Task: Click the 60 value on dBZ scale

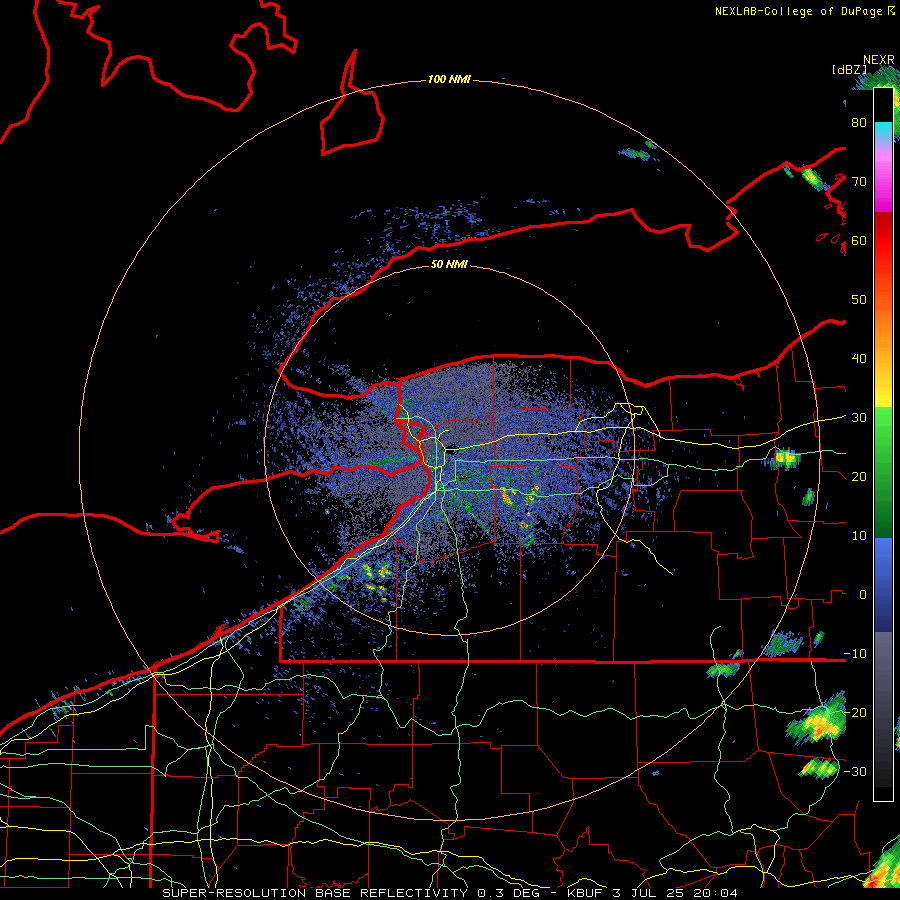Action: 859,240
